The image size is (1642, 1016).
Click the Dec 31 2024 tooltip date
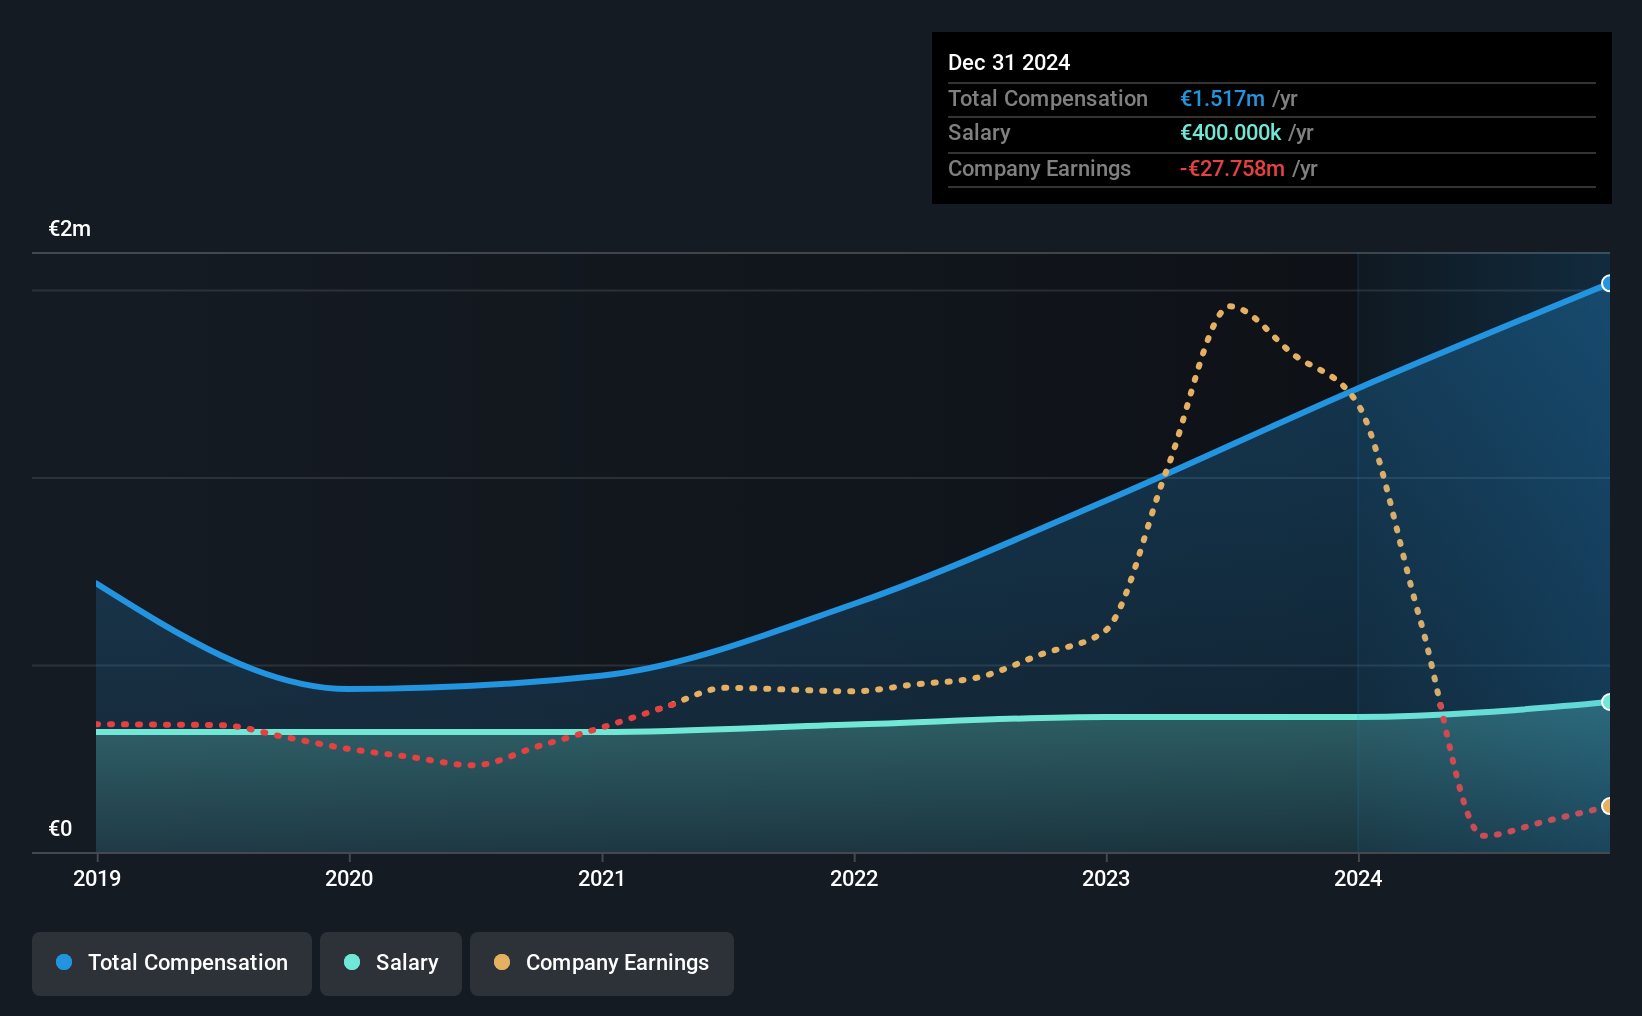coord(1009,62)
